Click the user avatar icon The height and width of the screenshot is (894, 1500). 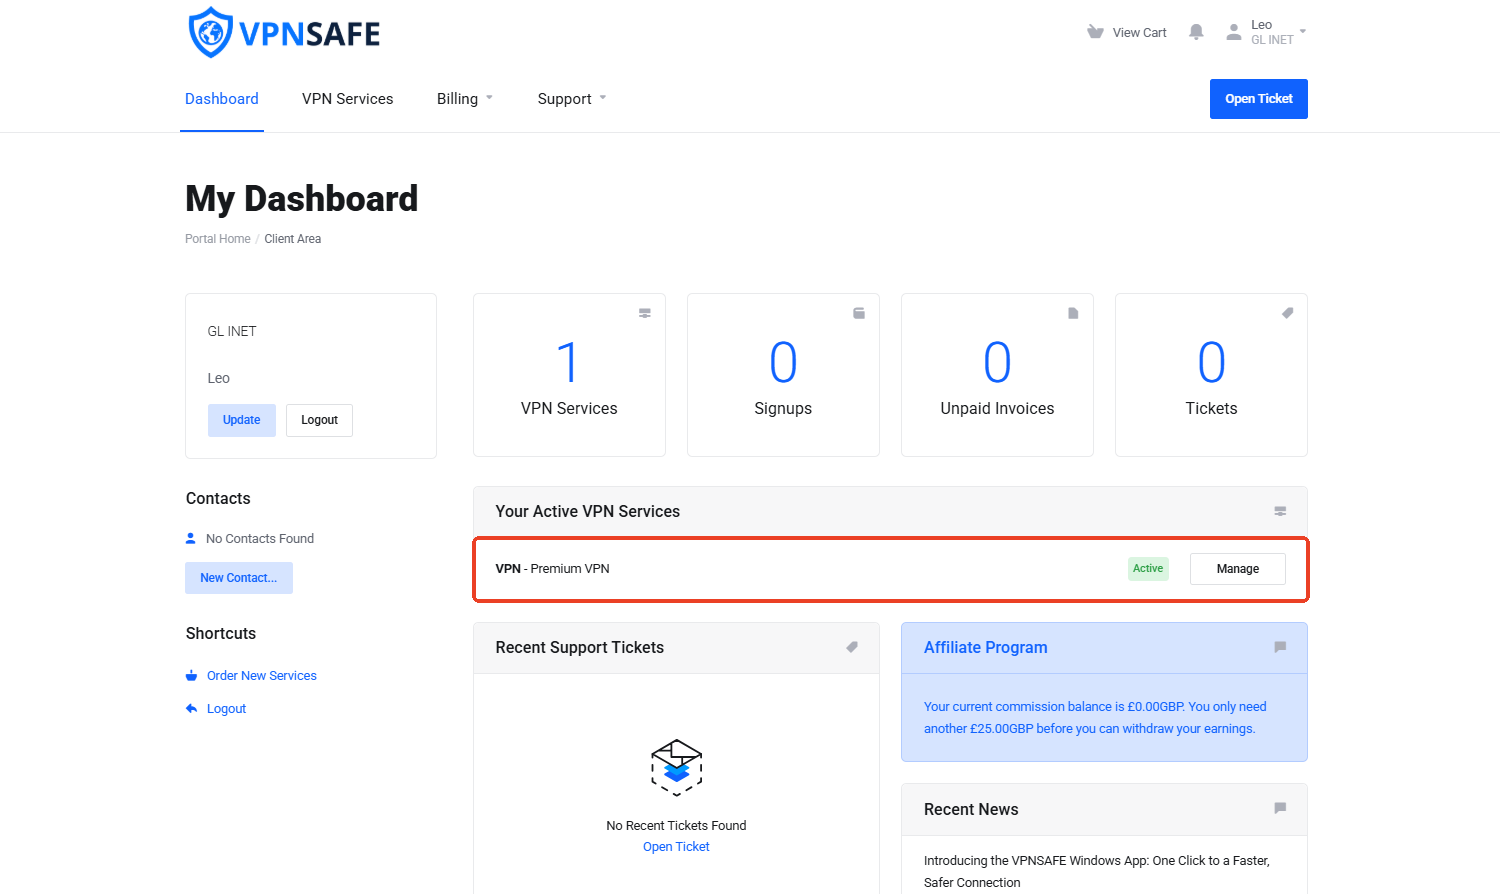click(x=1234, y=32)
